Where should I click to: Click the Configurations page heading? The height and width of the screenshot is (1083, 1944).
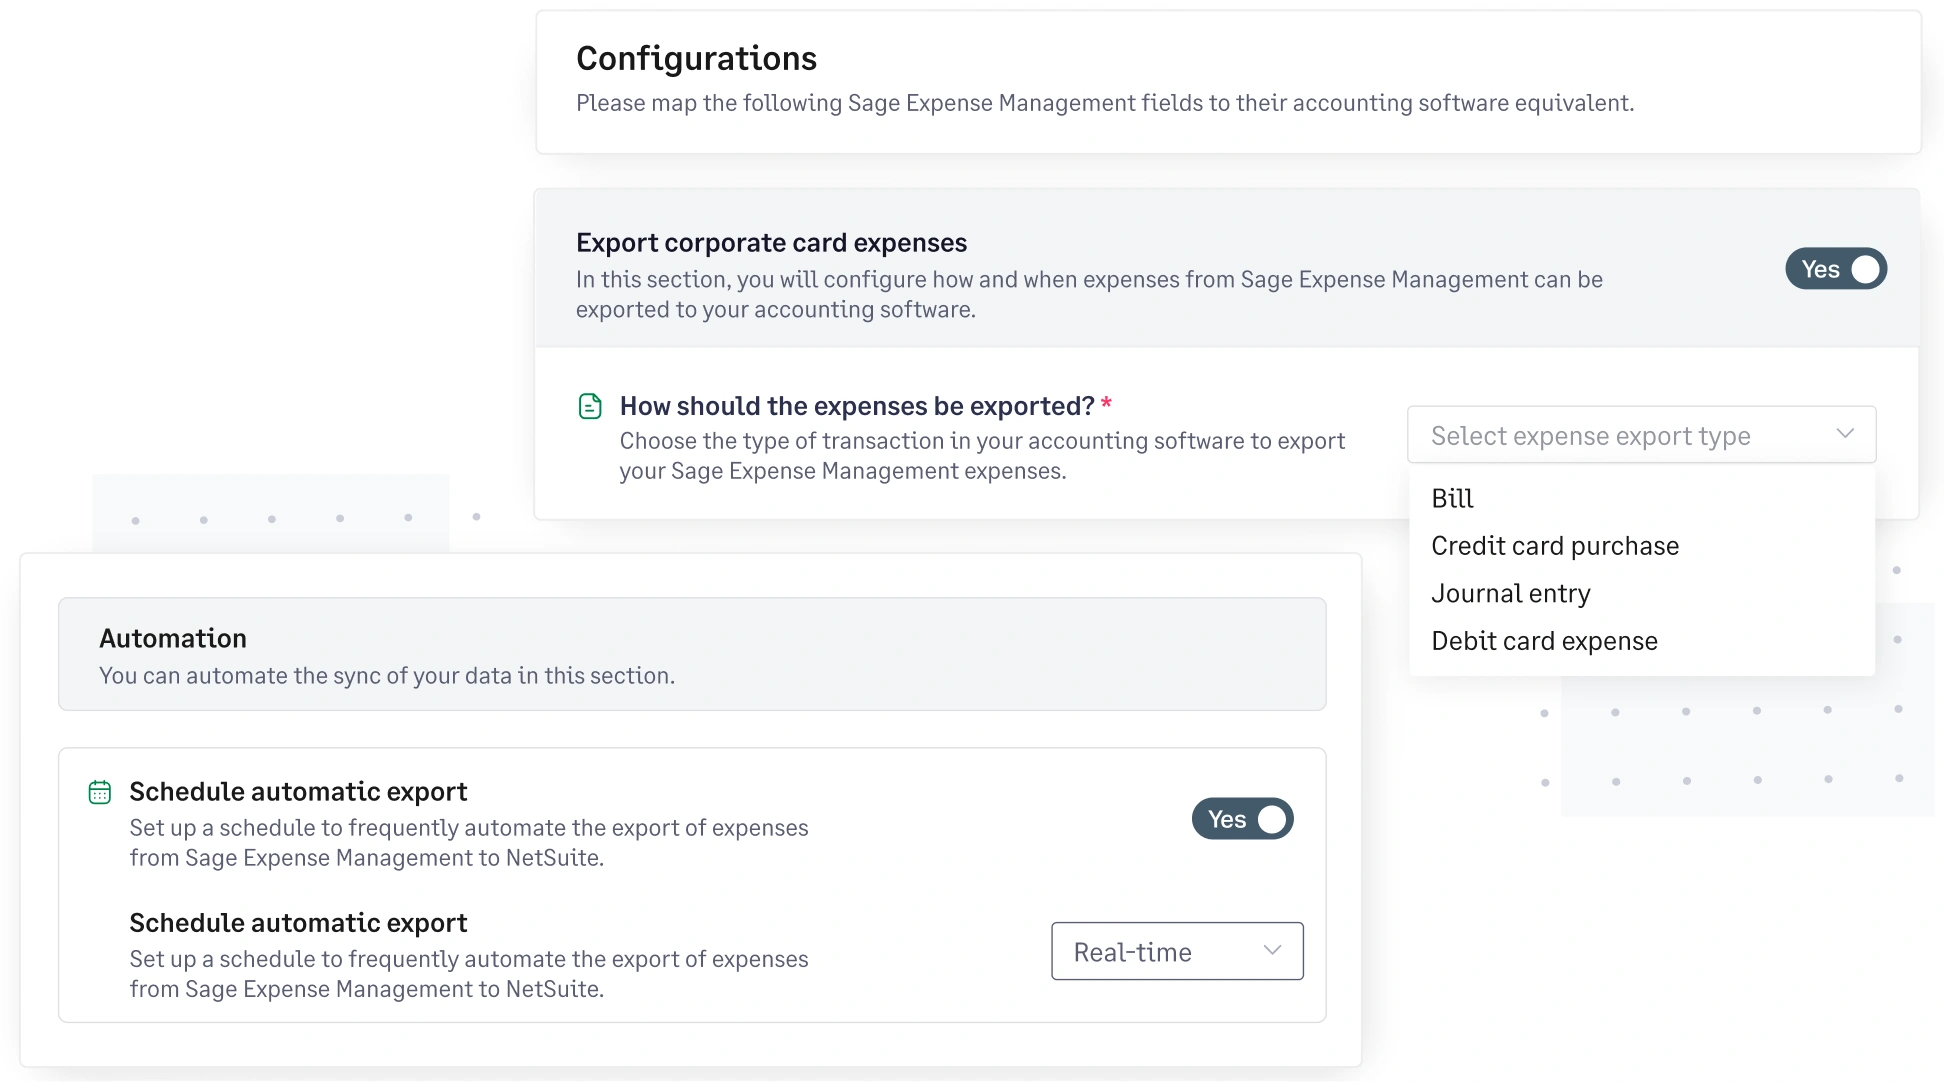click(x=696, y=58)
